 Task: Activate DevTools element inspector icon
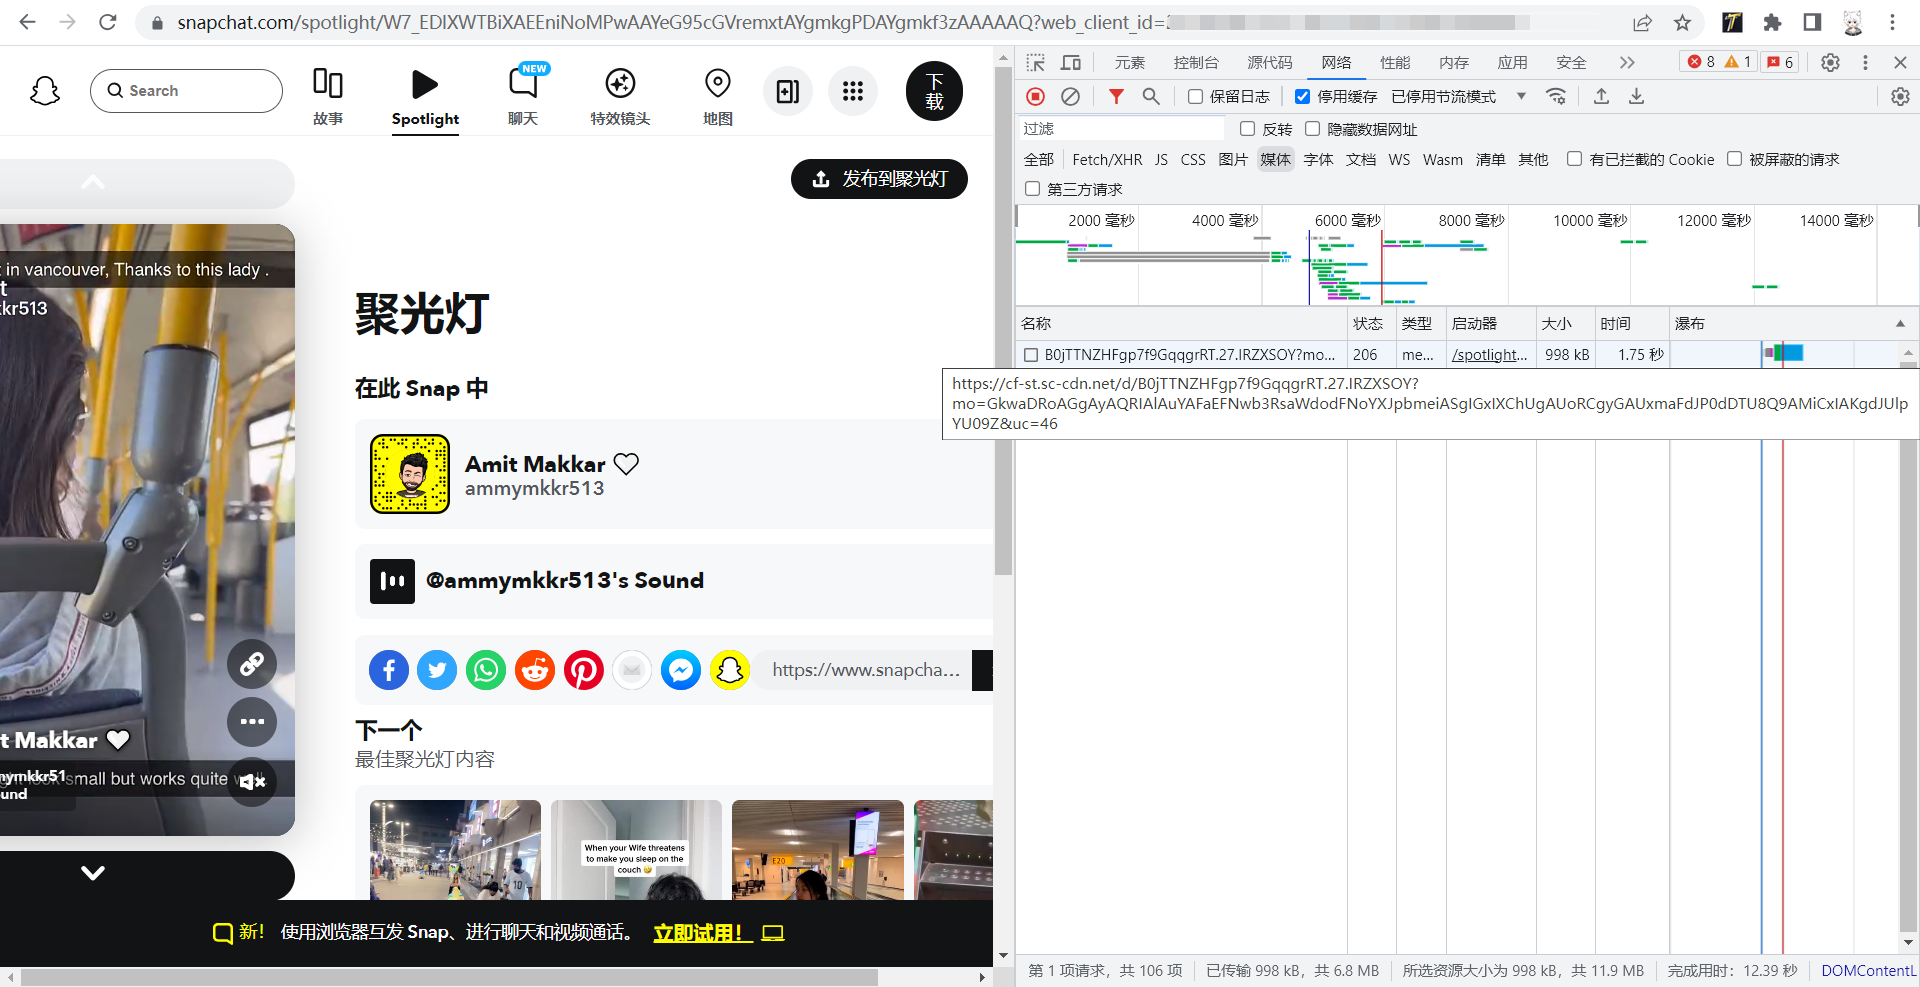coord(1036,63)
